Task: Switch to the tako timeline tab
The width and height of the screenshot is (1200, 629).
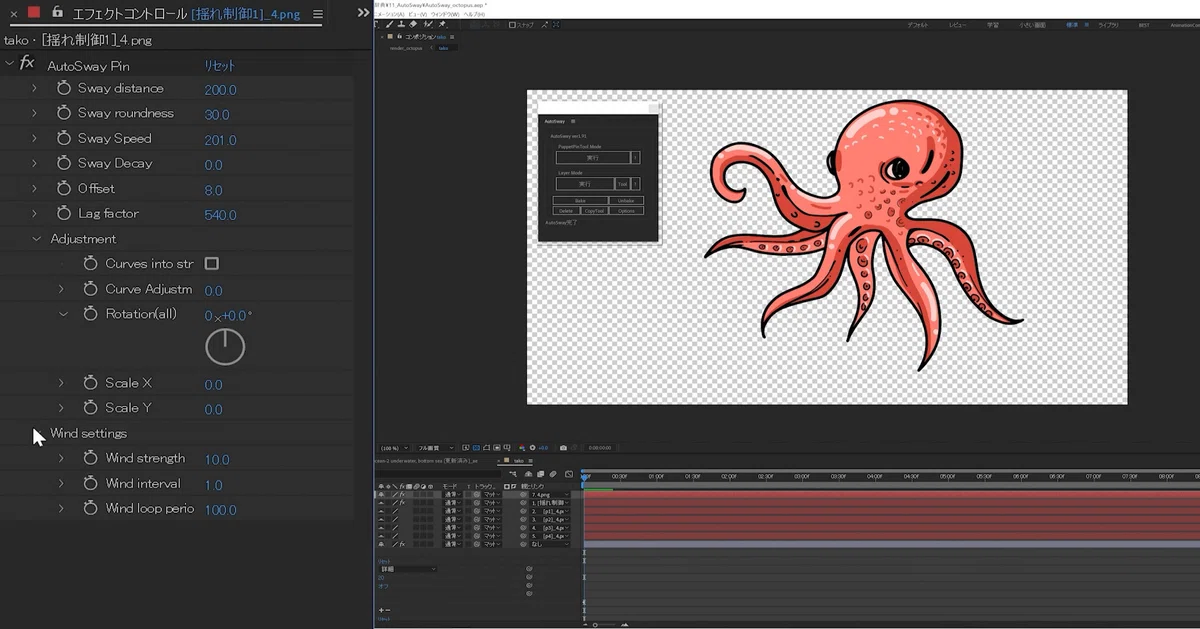Action: pos(519,461)
